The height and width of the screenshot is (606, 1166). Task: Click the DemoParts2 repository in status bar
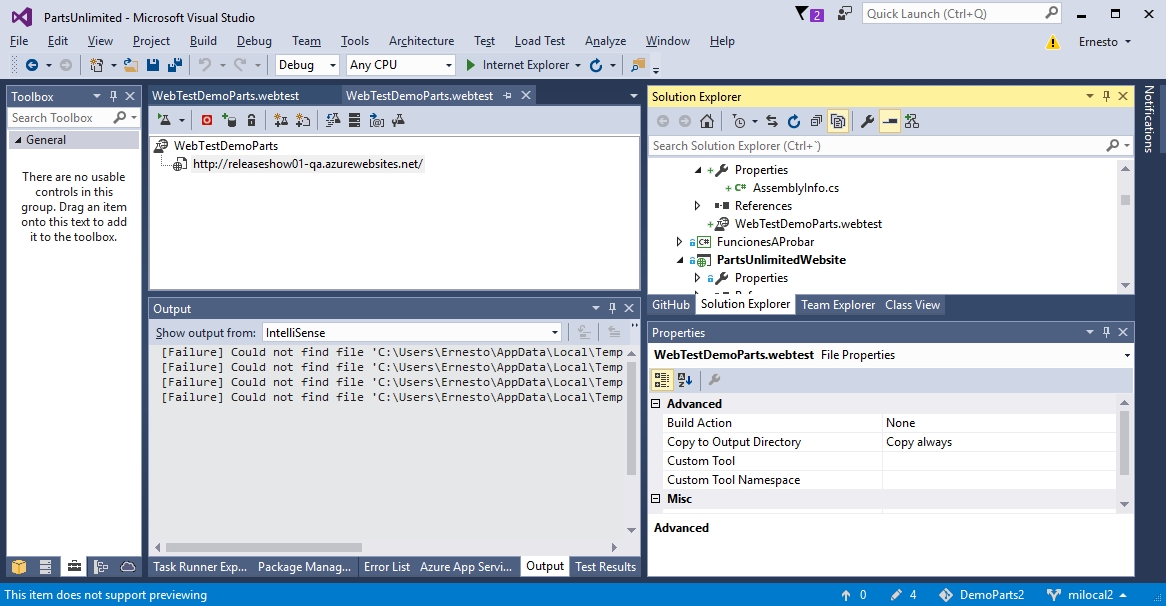tap(982, 595)
